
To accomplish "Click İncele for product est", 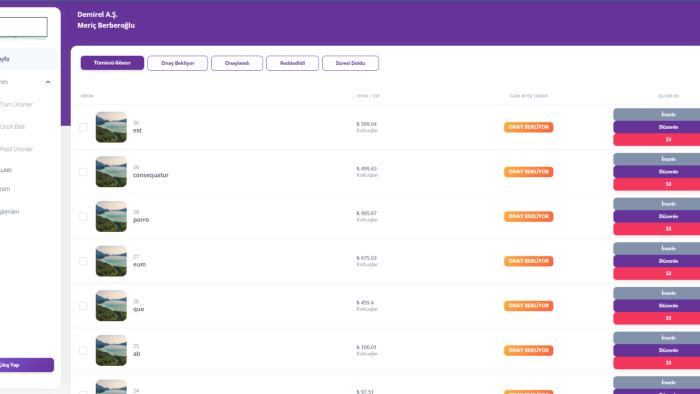I will (x=657, y=114).
